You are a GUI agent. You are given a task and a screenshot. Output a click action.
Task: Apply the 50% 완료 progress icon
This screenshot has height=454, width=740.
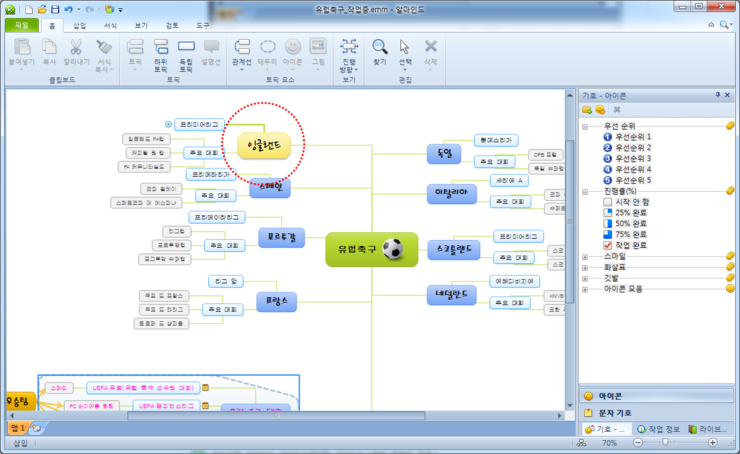tap(608, 223)
